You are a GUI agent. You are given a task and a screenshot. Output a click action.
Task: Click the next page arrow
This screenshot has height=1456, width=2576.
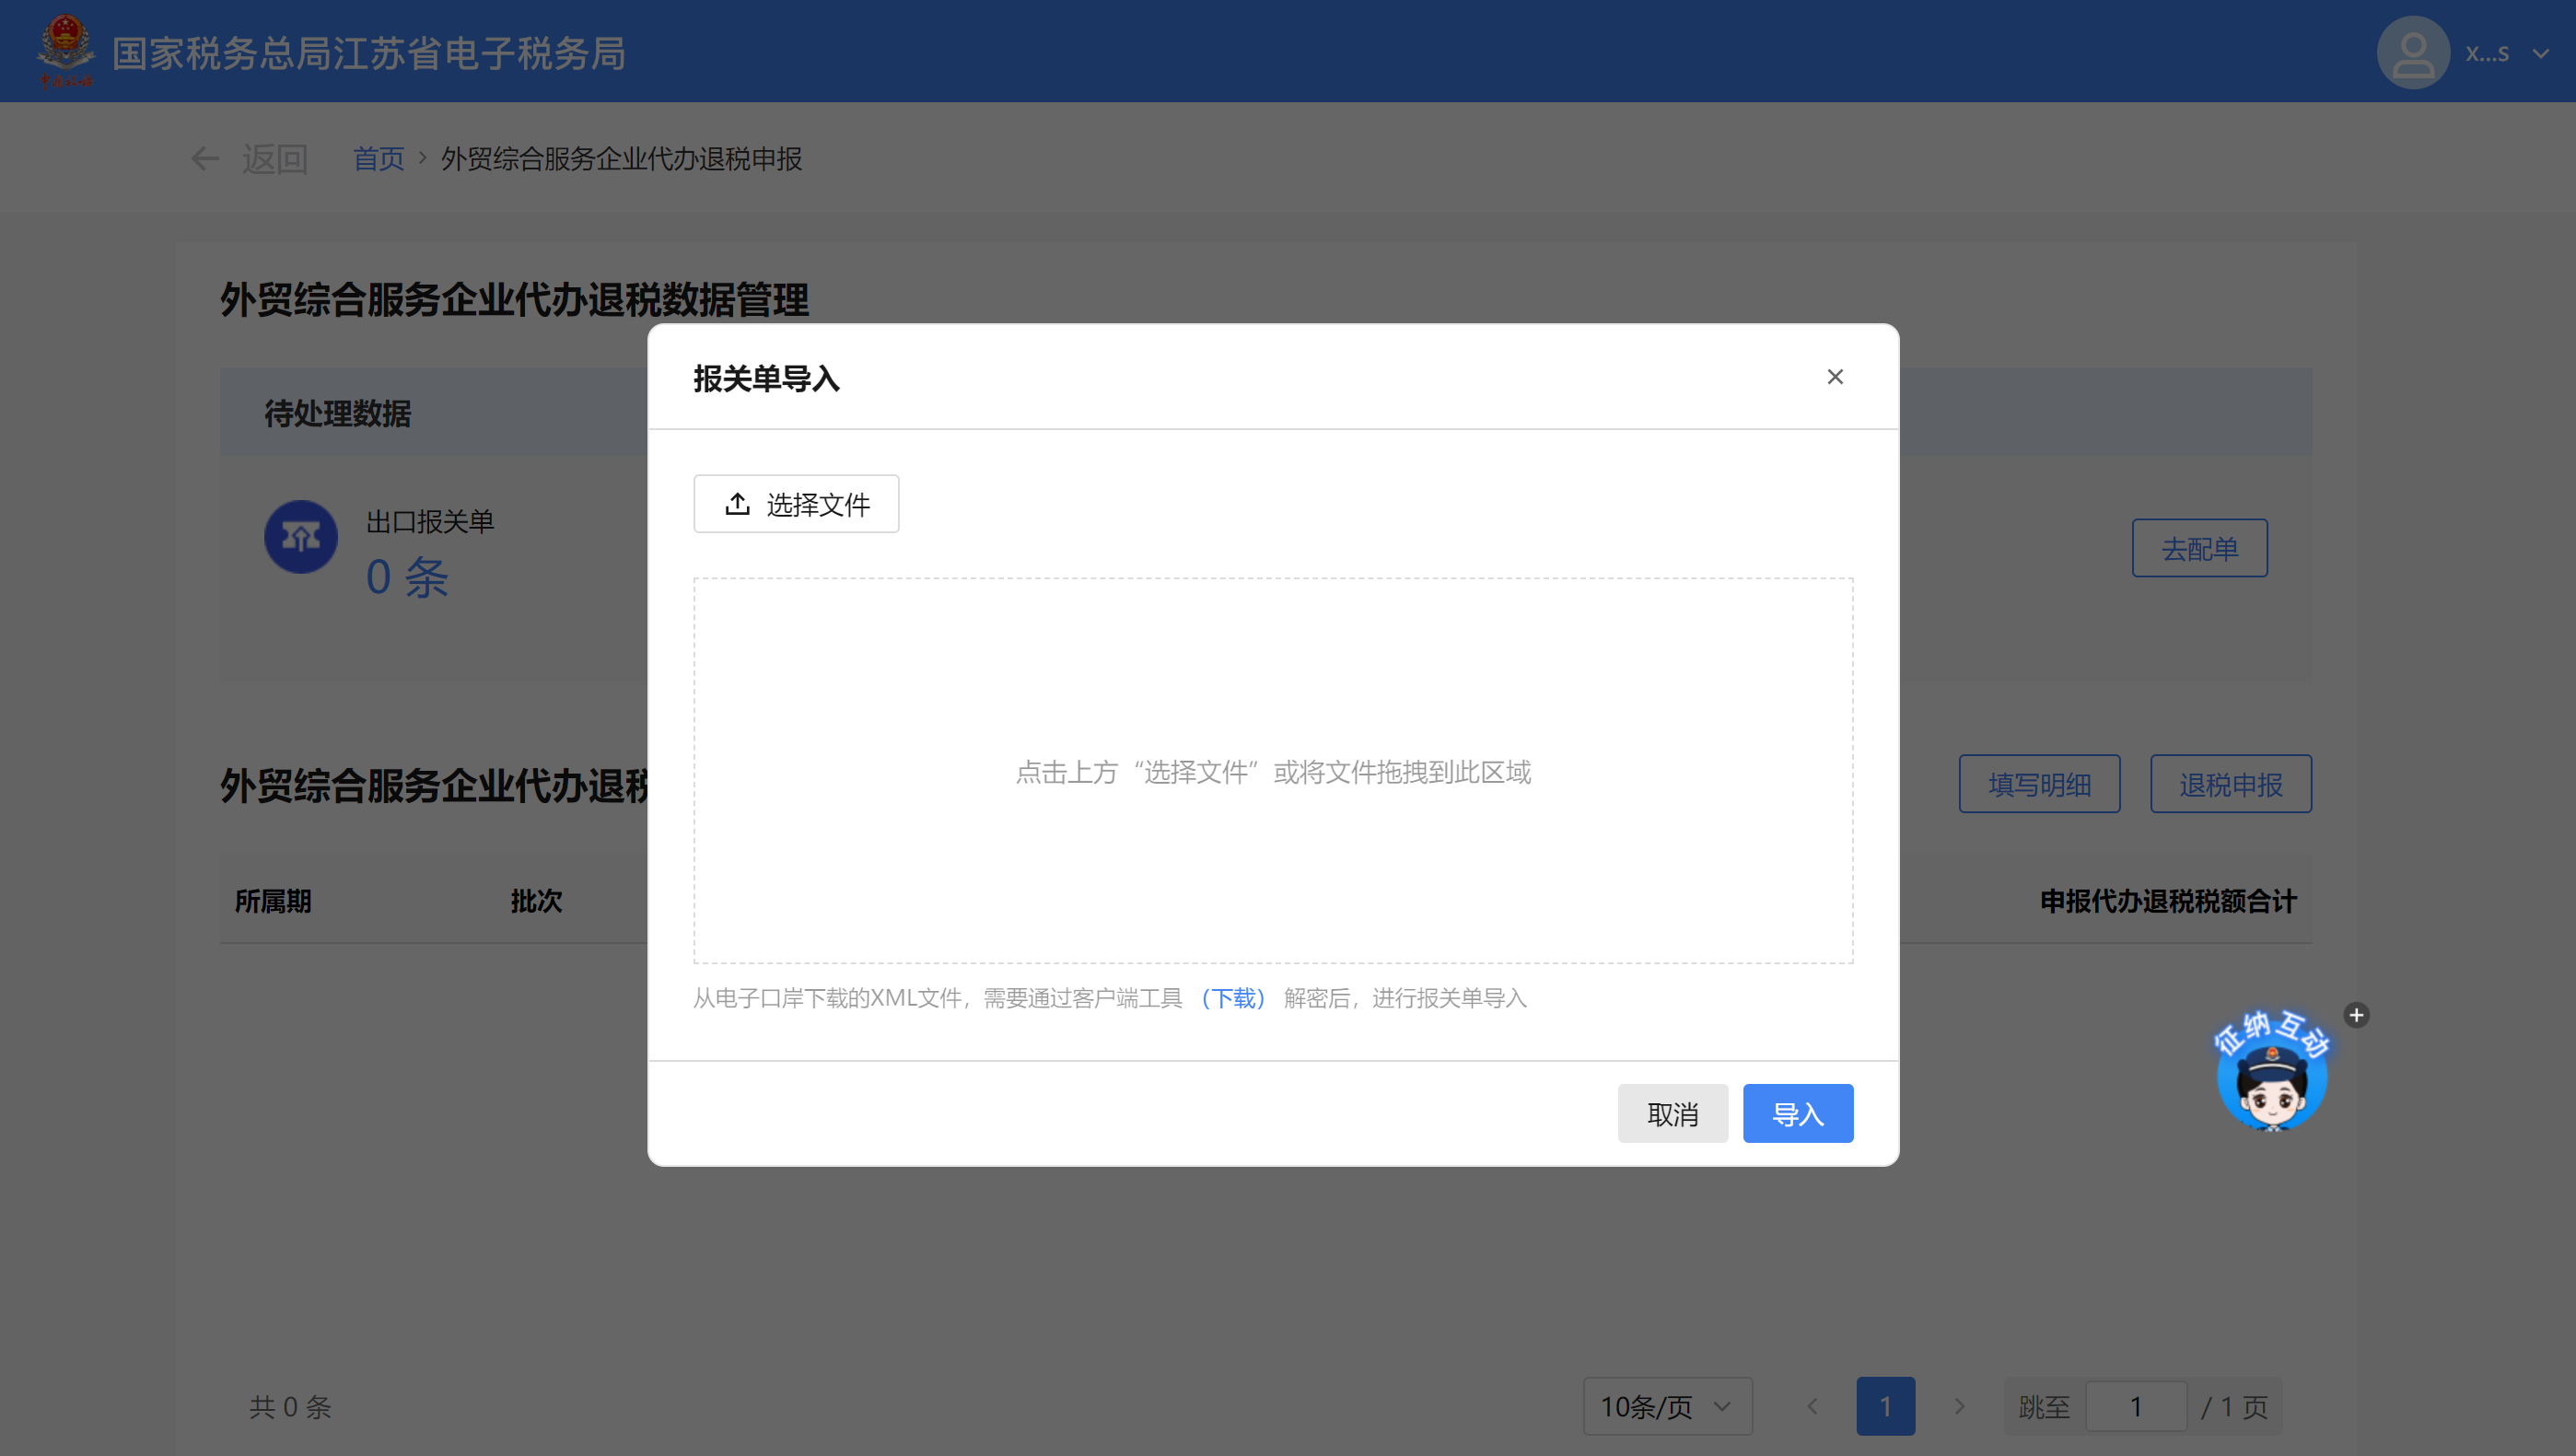1958,1406
